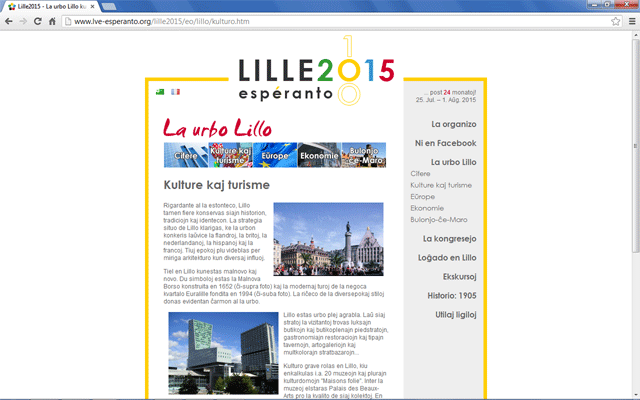The image size is (640, 400).
Task: Open the Cifere banner tile
Action: [x=186, y=155]
